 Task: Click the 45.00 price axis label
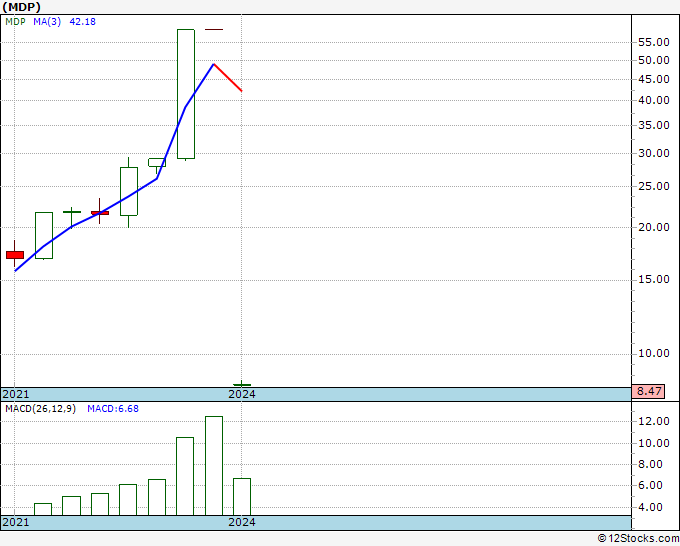point(654,79)
